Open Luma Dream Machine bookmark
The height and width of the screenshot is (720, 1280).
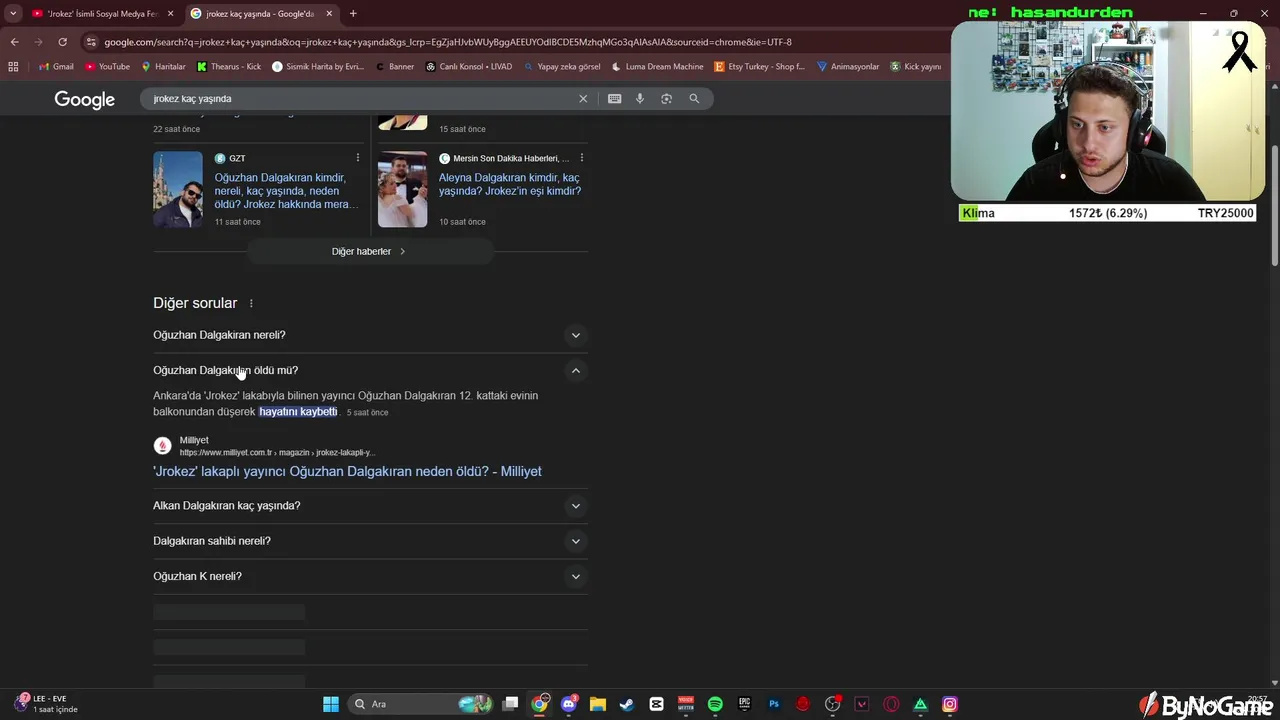click(x=657, y=67)
